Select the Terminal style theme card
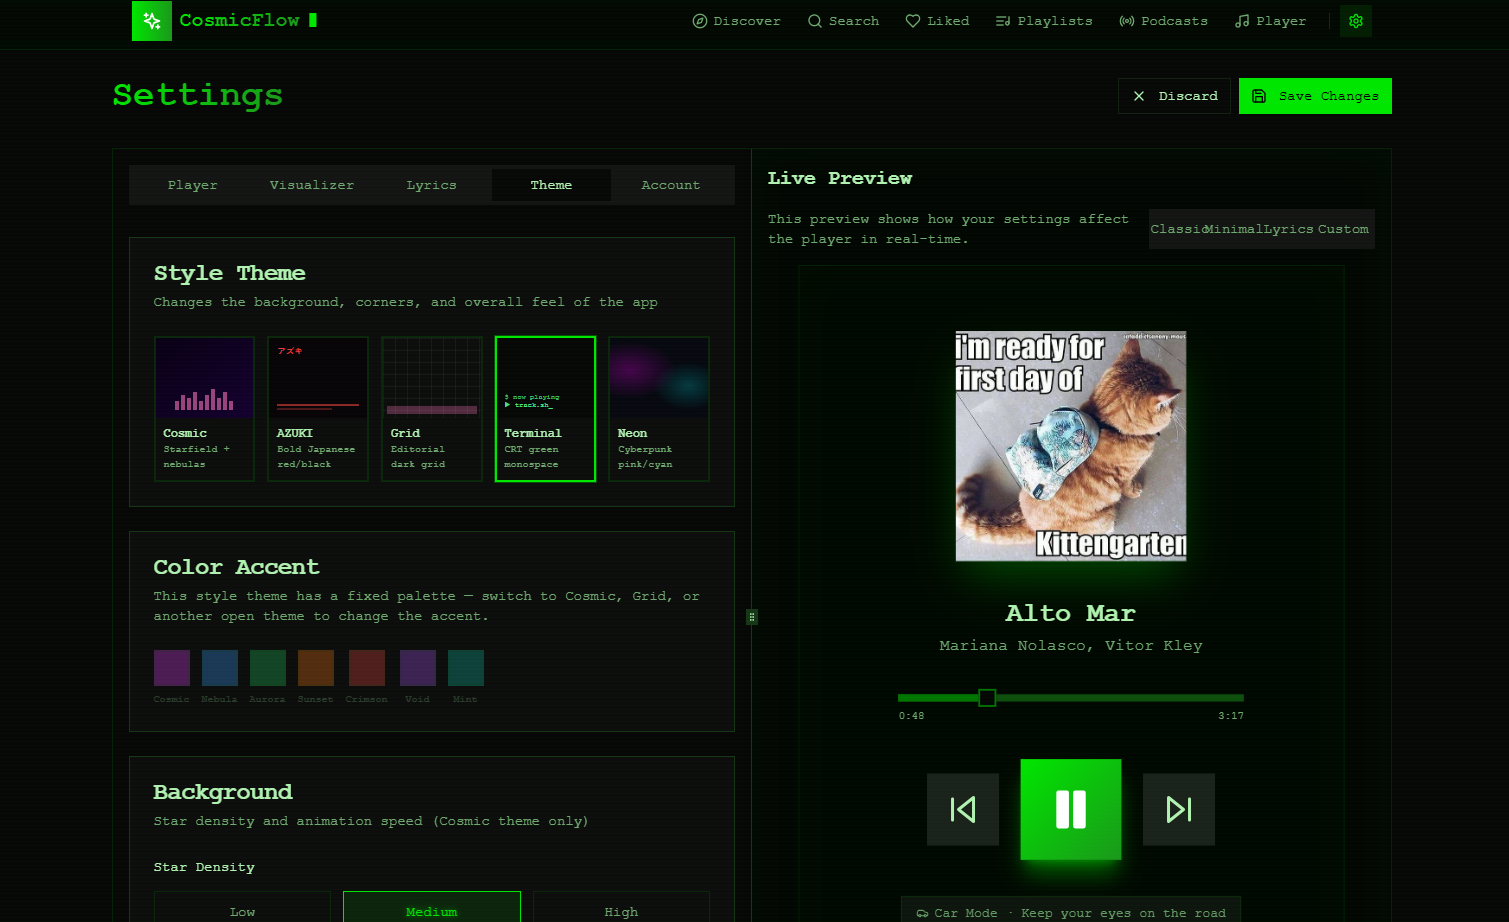The width and height of the screenshot is (1509, 922). click(x=545, y=409)
